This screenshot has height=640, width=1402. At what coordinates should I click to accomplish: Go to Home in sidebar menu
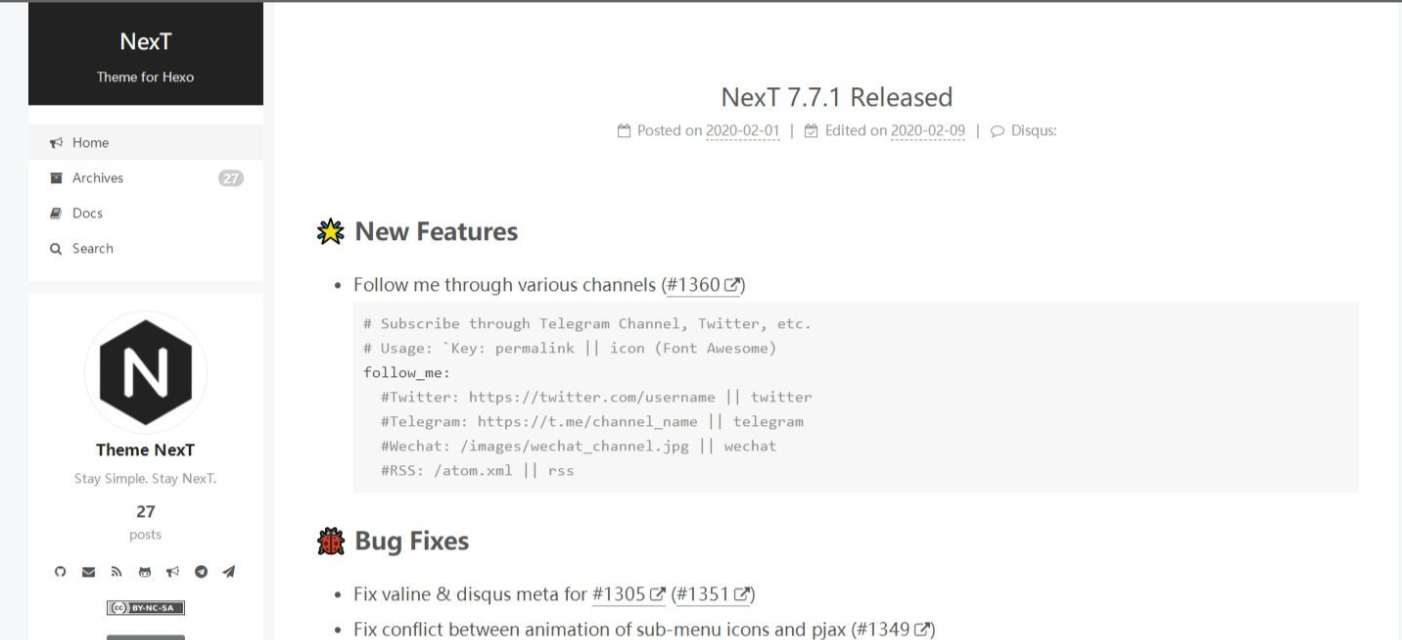(x=90, y=143)
